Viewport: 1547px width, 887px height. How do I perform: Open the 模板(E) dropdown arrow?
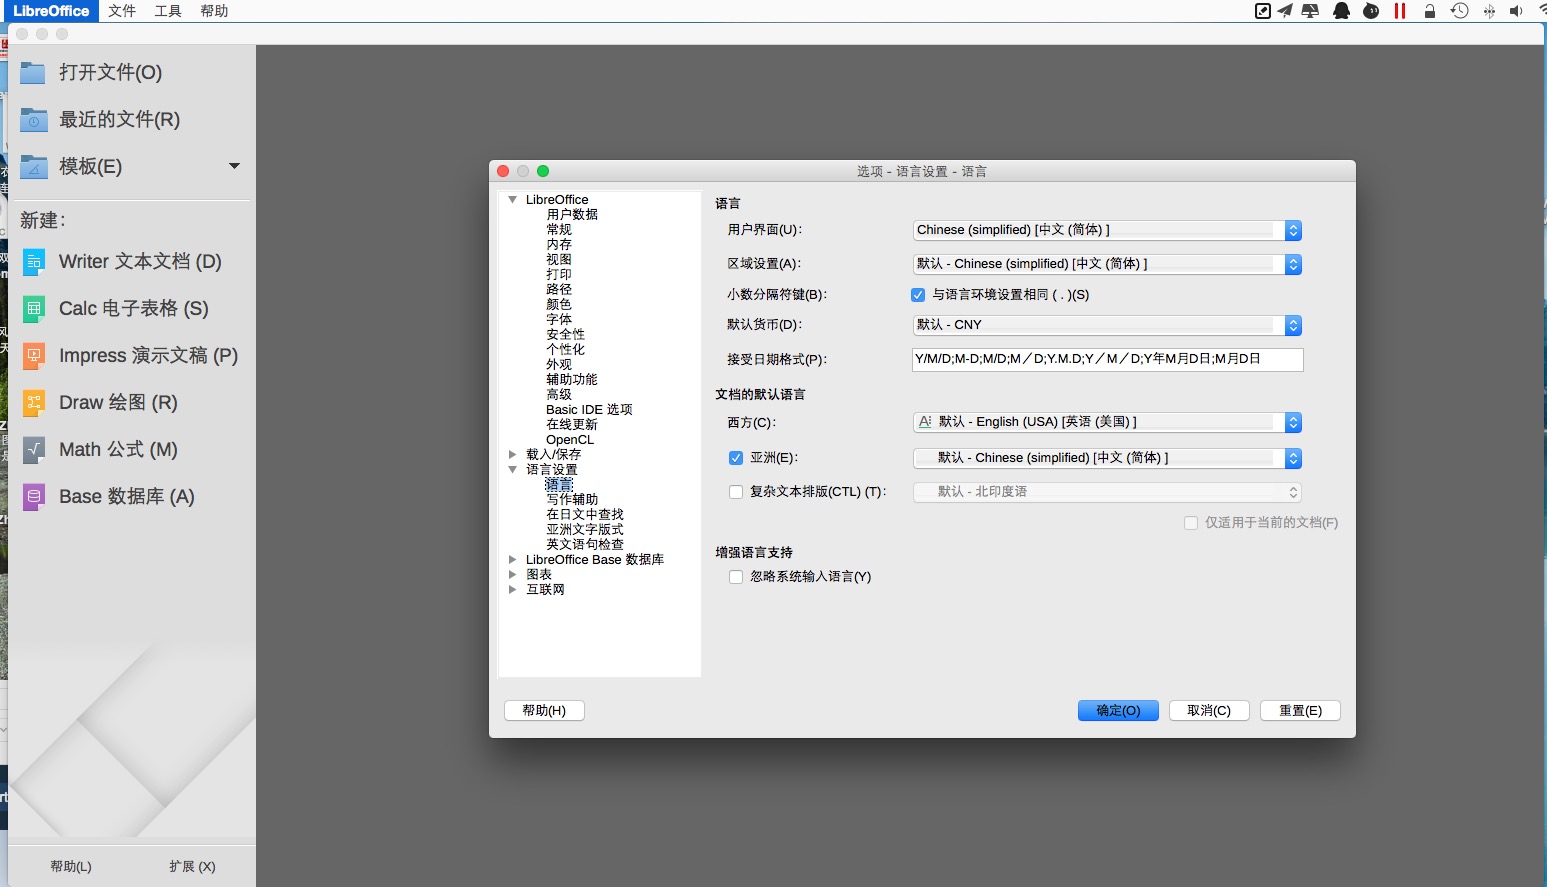coord(235,166)
